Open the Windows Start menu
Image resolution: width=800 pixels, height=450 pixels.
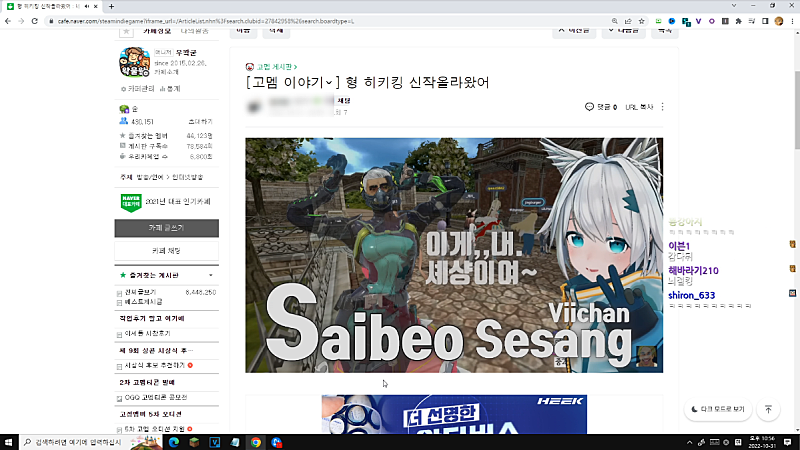(8, 442)
